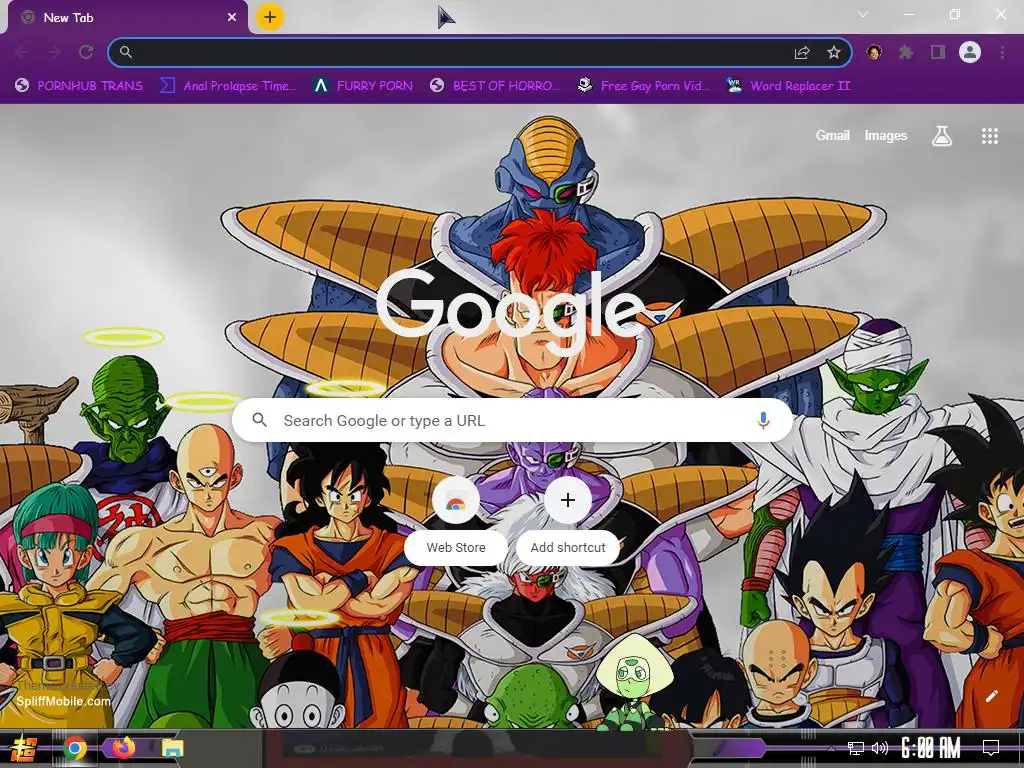Open the network status tray icon
The height and width of the screenshot is (768, 1024).
tap(855, 748)
